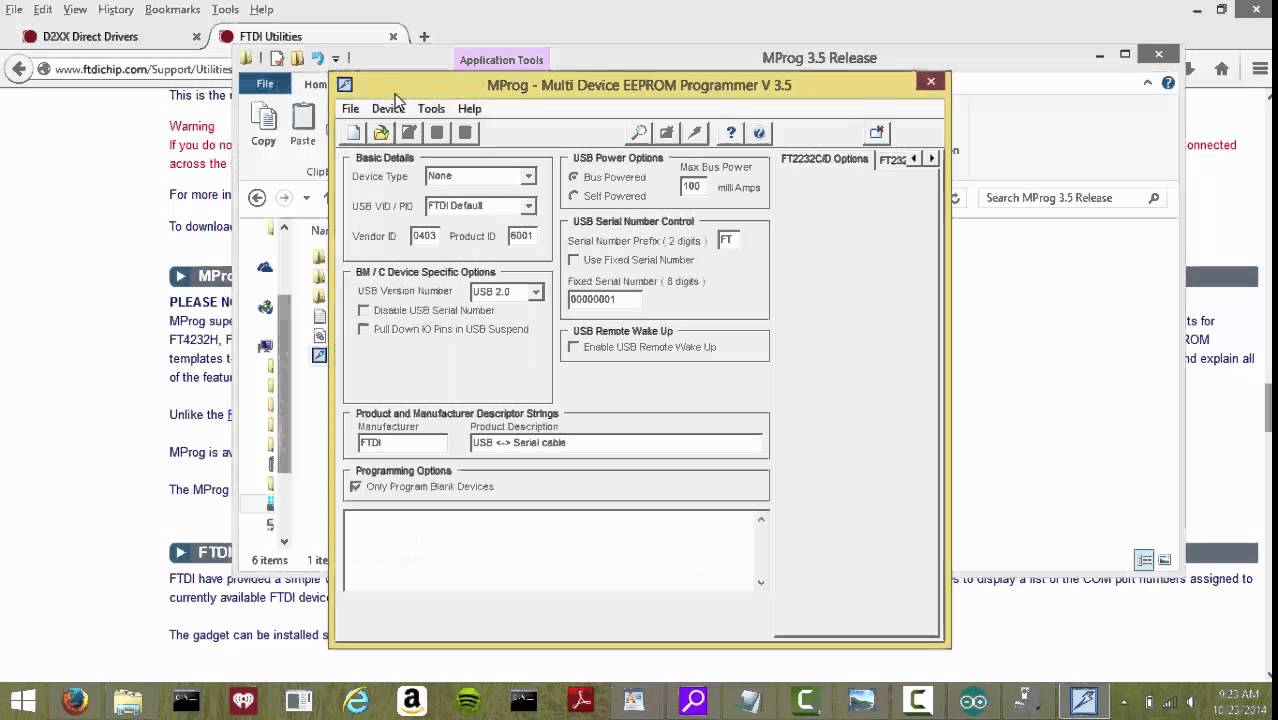
Task: Click the Serial Number Prefix field
Action: pyautogui.click(x=728, y=240)
